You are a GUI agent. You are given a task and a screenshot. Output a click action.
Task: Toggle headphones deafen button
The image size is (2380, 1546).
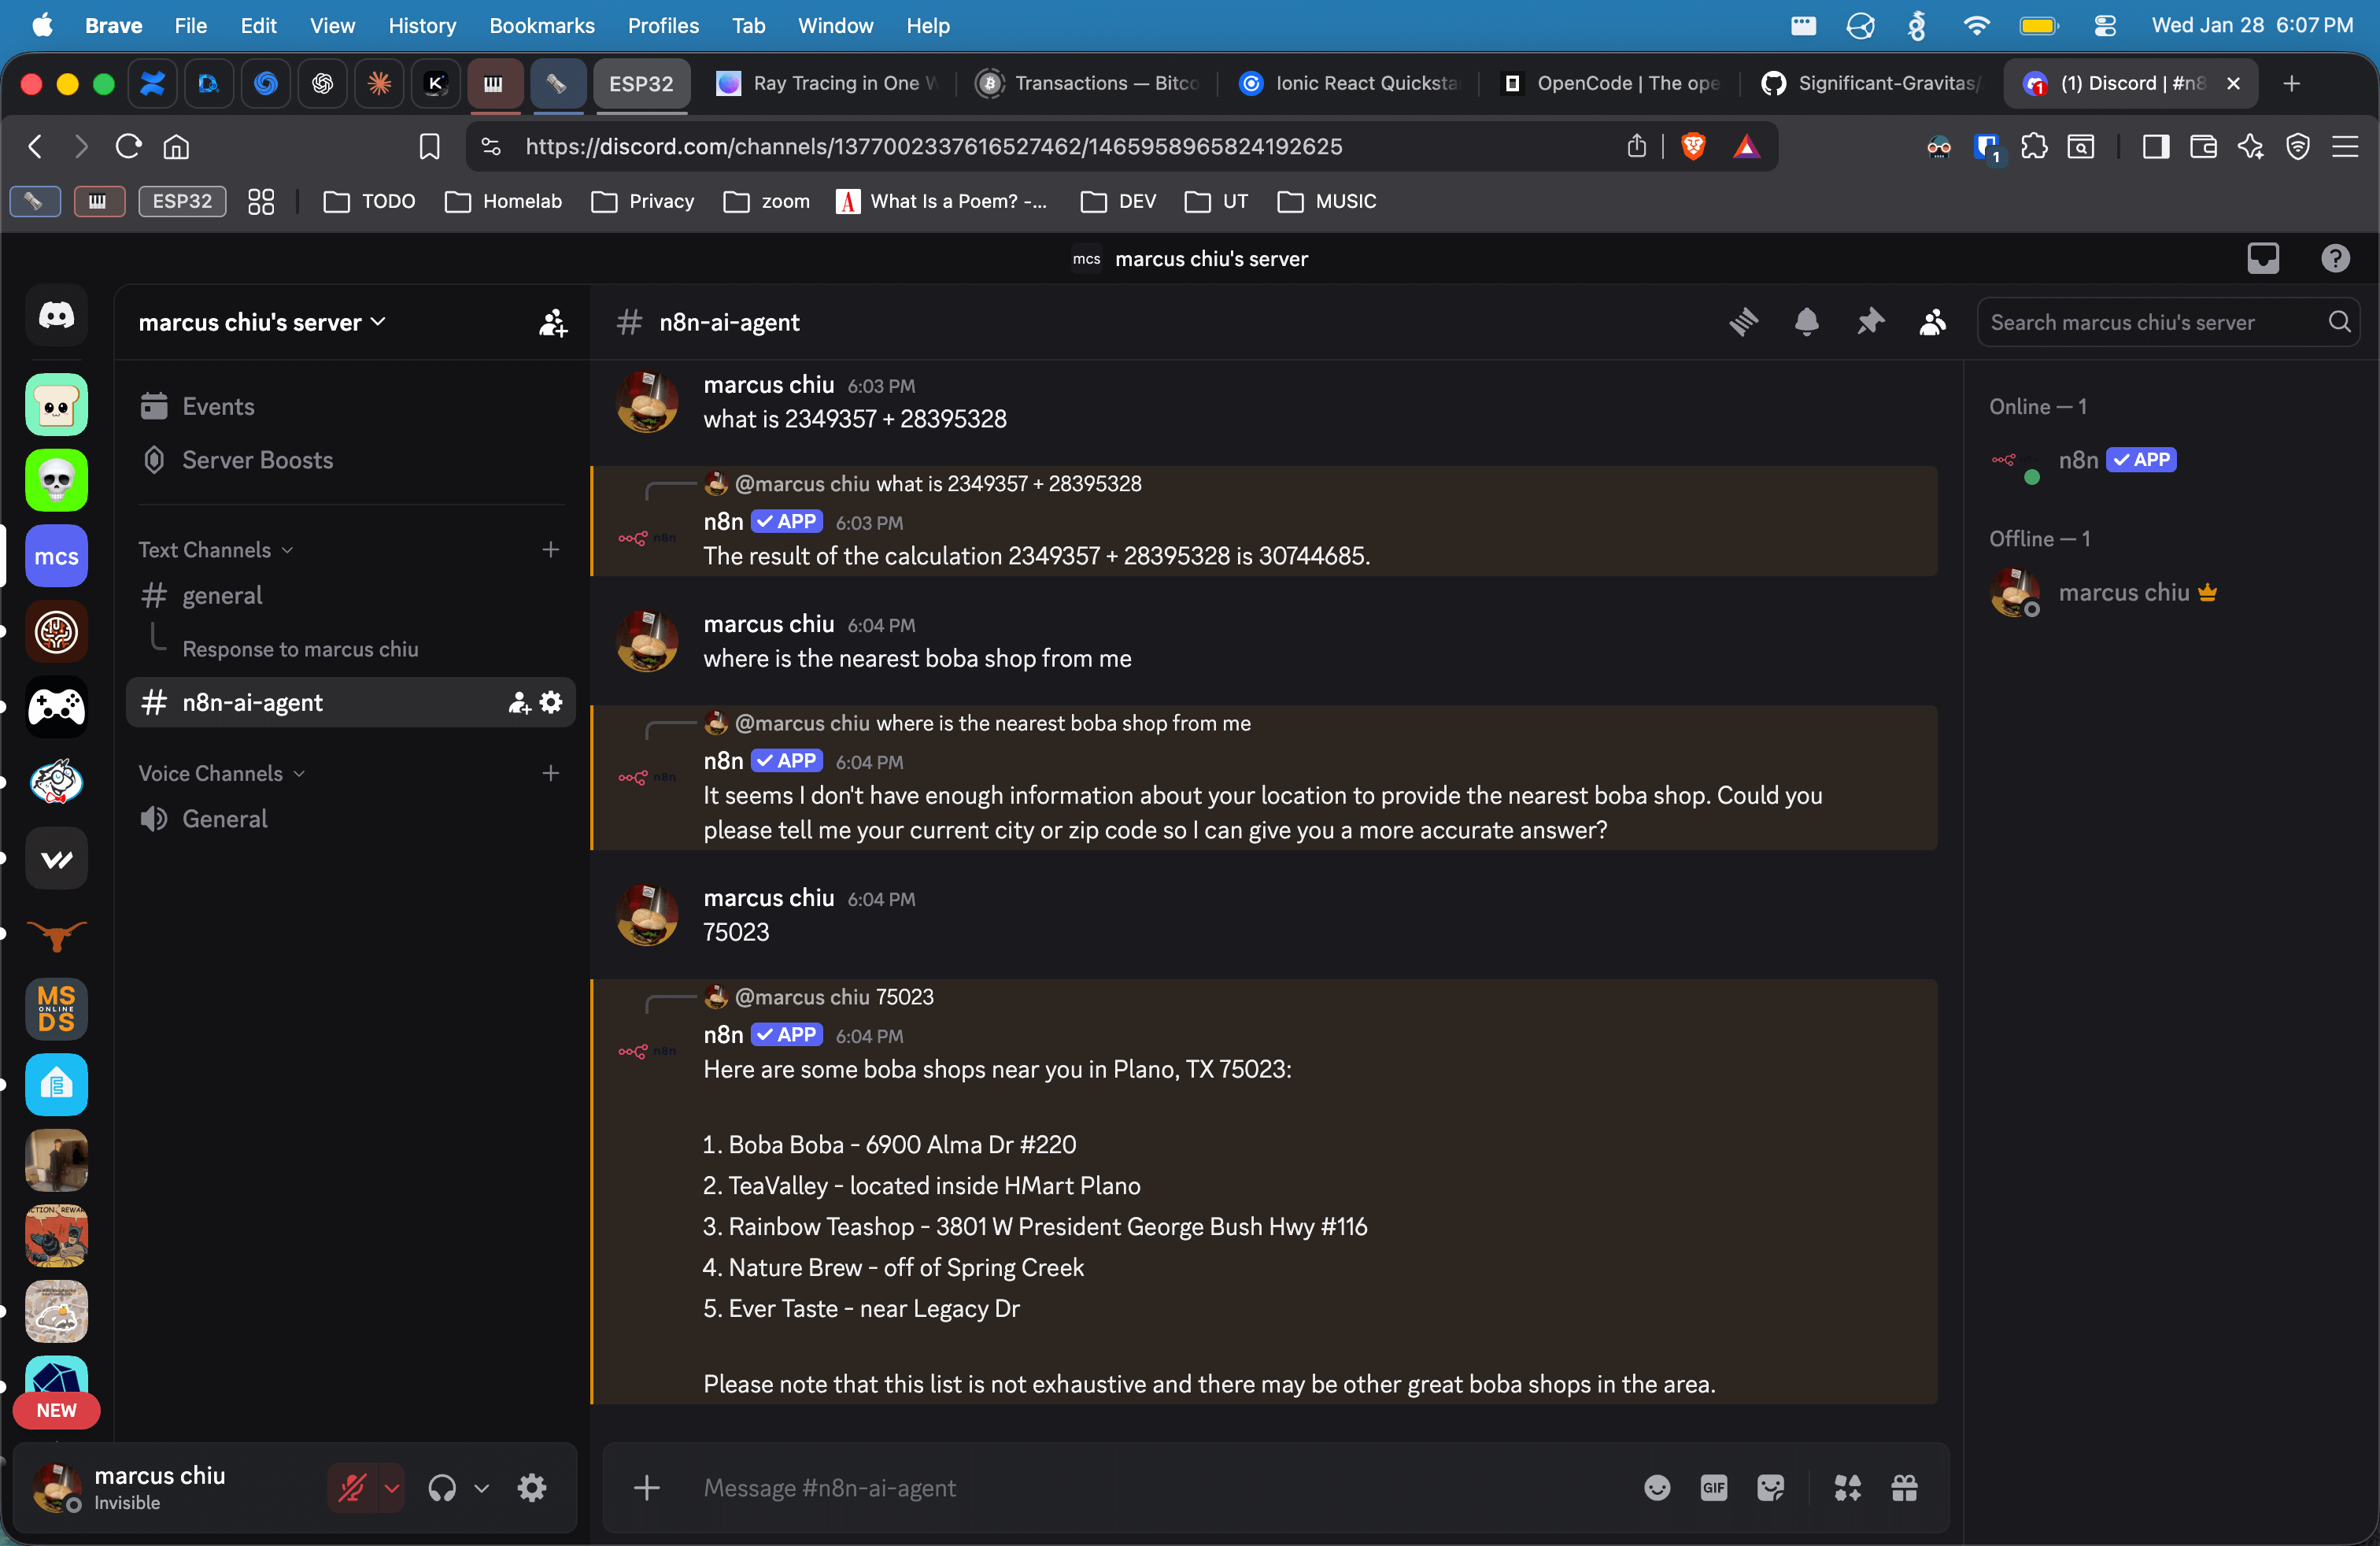[x=442, y=1488]
